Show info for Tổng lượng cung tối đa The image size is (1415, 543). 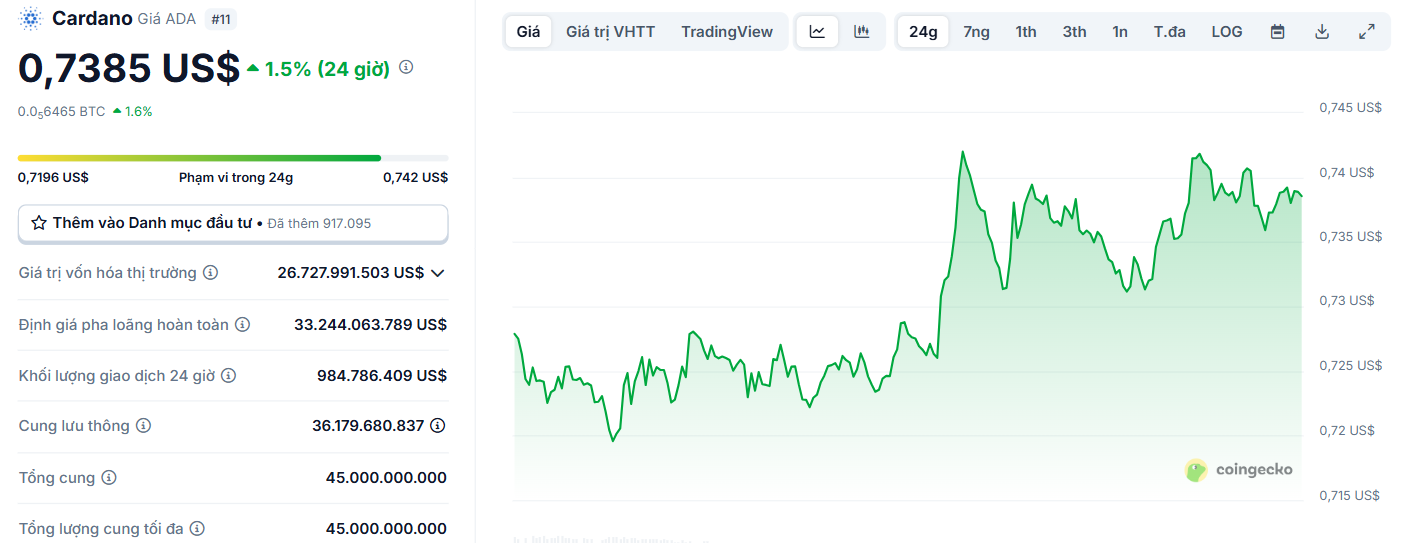point(198,528)
